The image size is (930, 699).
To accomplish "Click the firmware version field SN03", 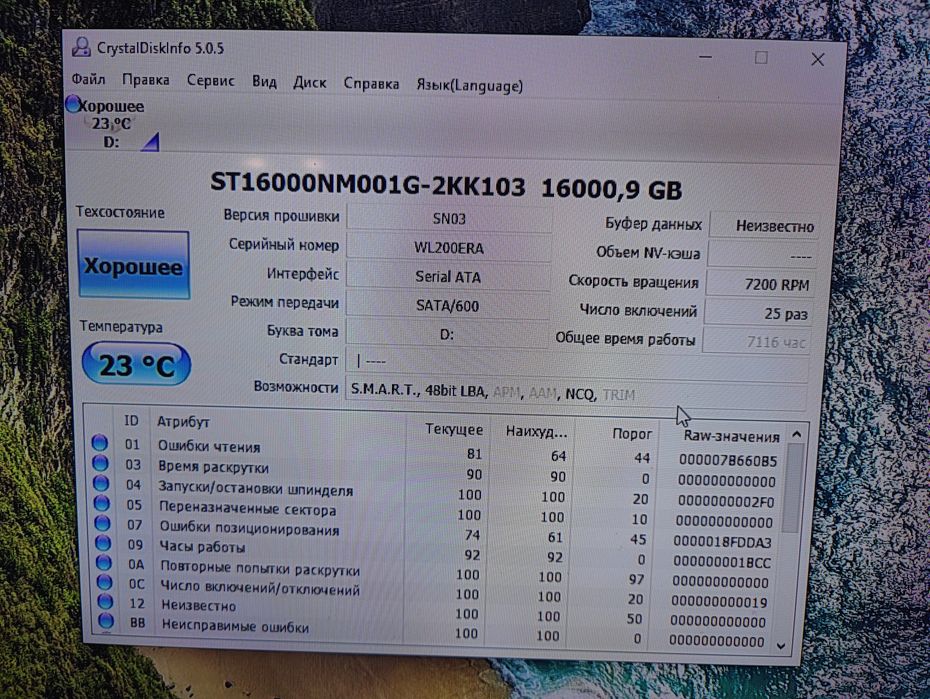I will (x=449, y=219).
